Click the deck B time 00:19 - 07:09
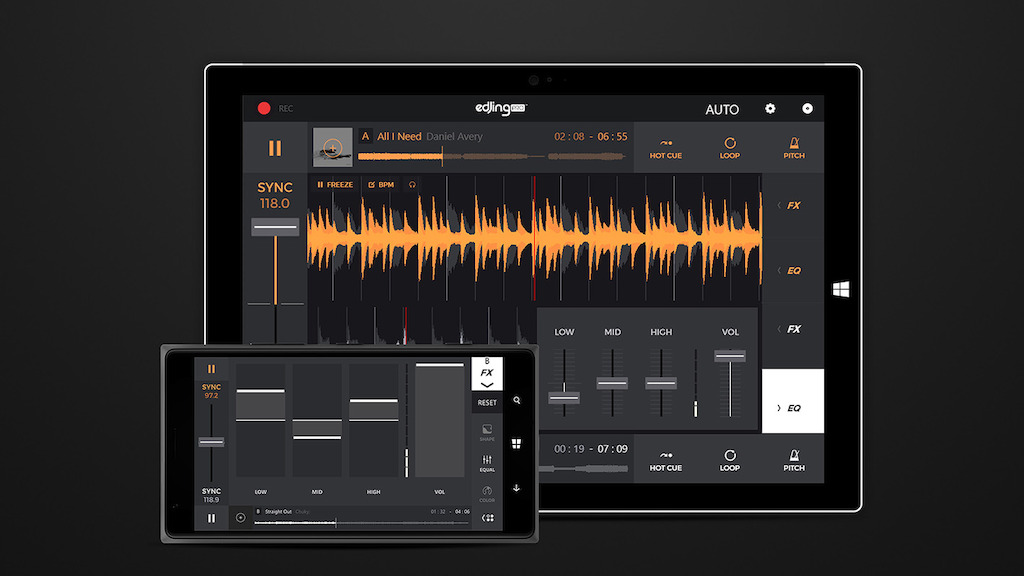The image size is (1024, 576). (x=590, y=449)
